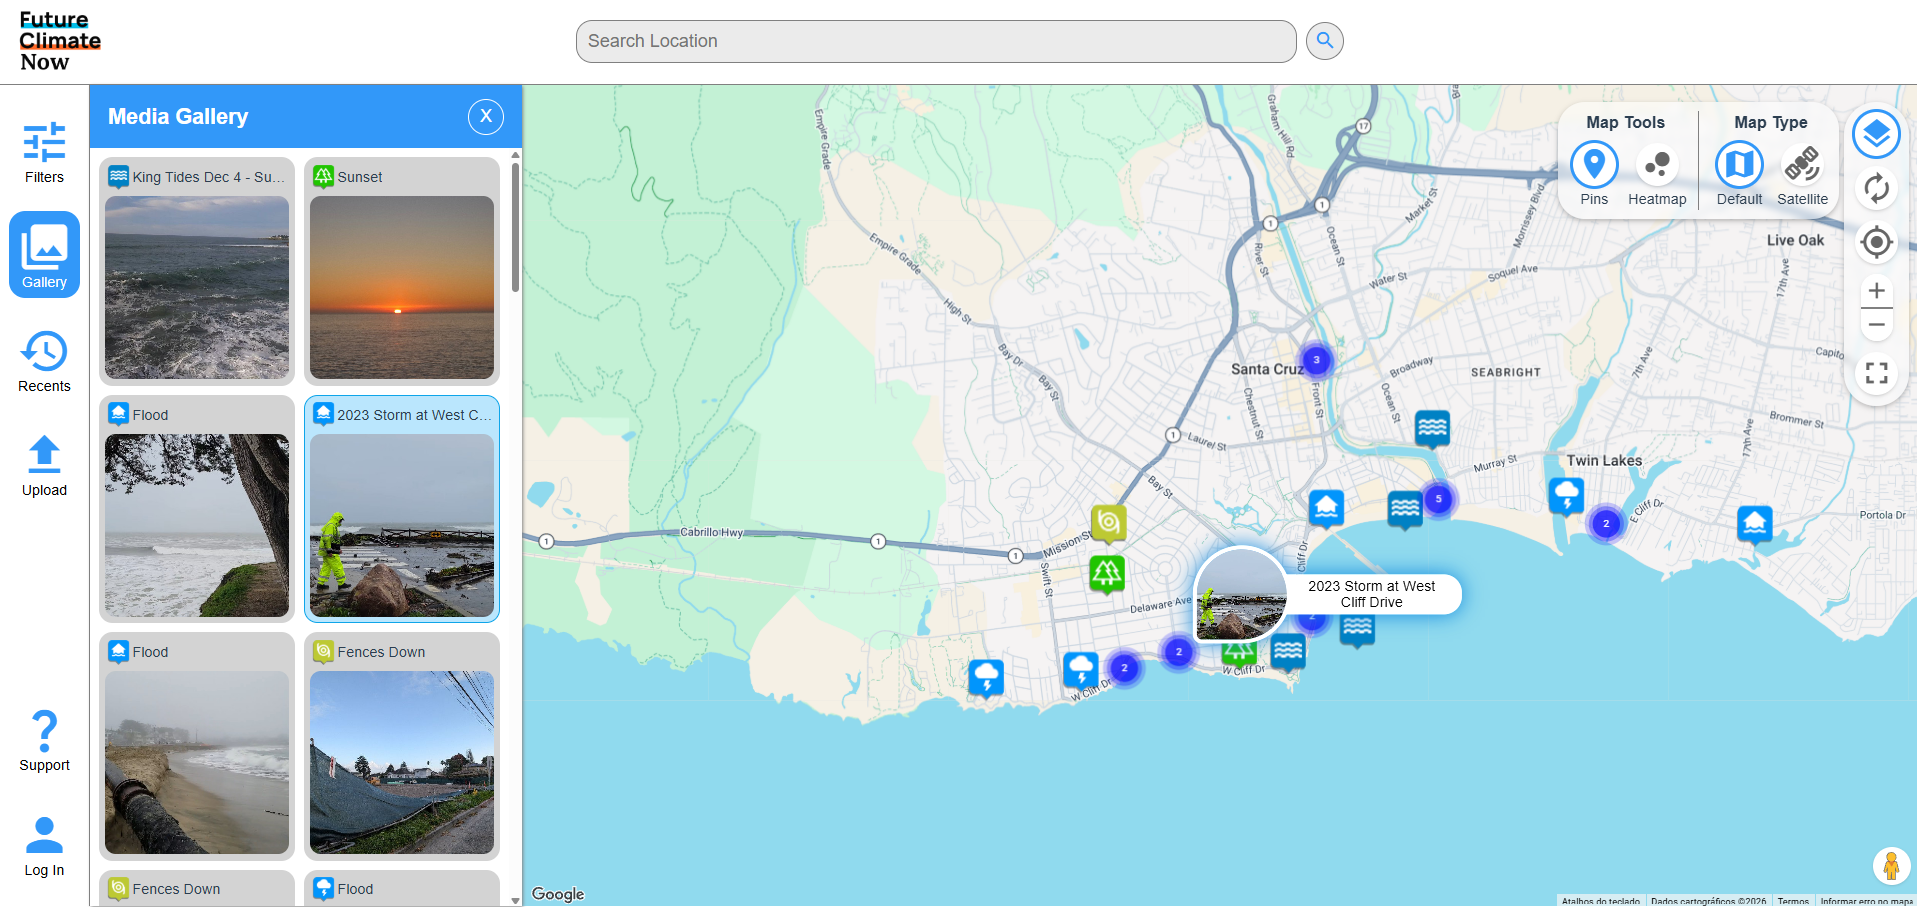Click Atalhos do teclado button
This screenshot has width=1917, height=907.
click(1600, 901)
